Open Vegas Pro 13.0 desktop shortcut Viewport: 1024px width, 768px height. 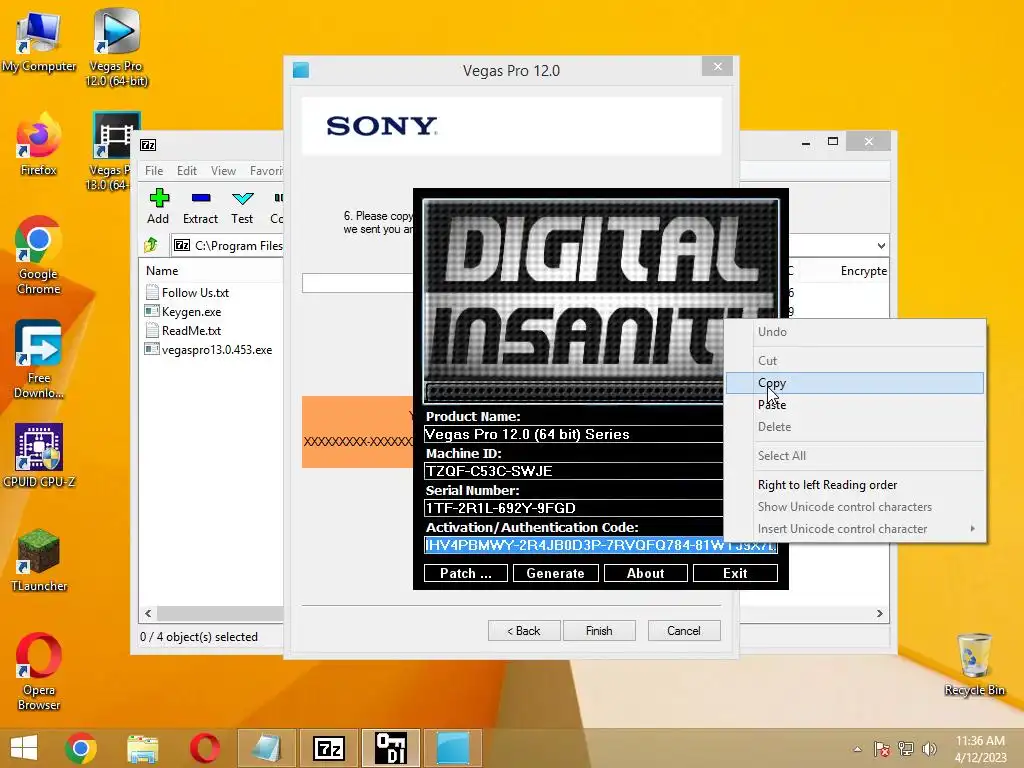click(x=111, y=152)
